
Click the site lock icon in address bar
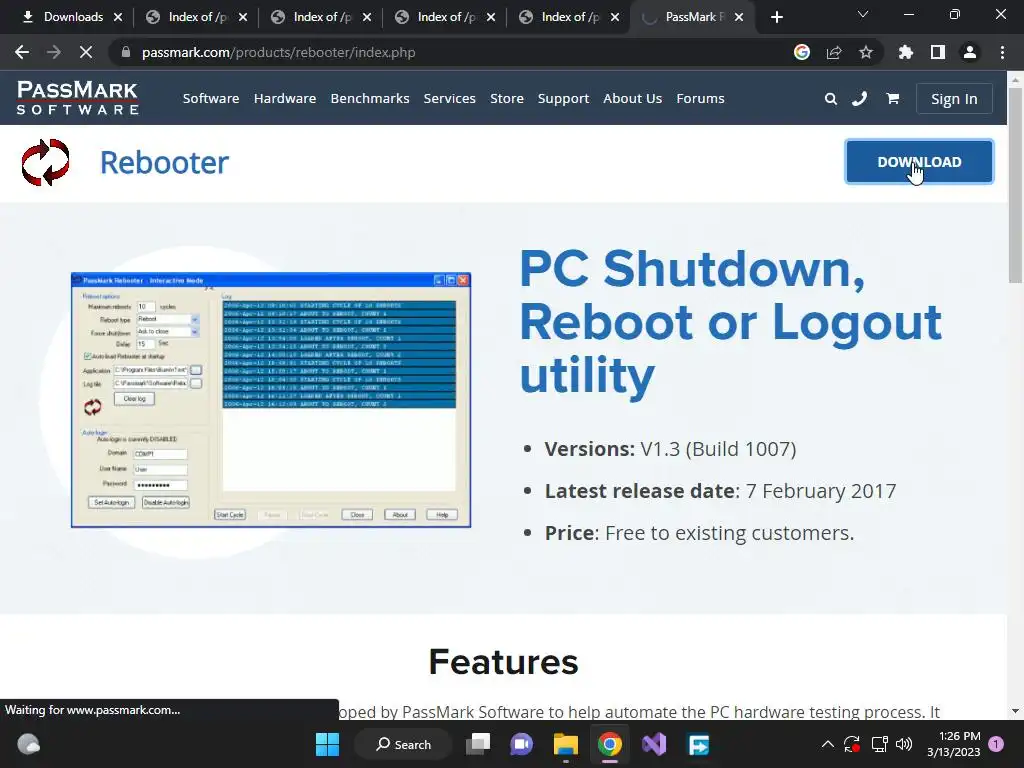(126, 52)
